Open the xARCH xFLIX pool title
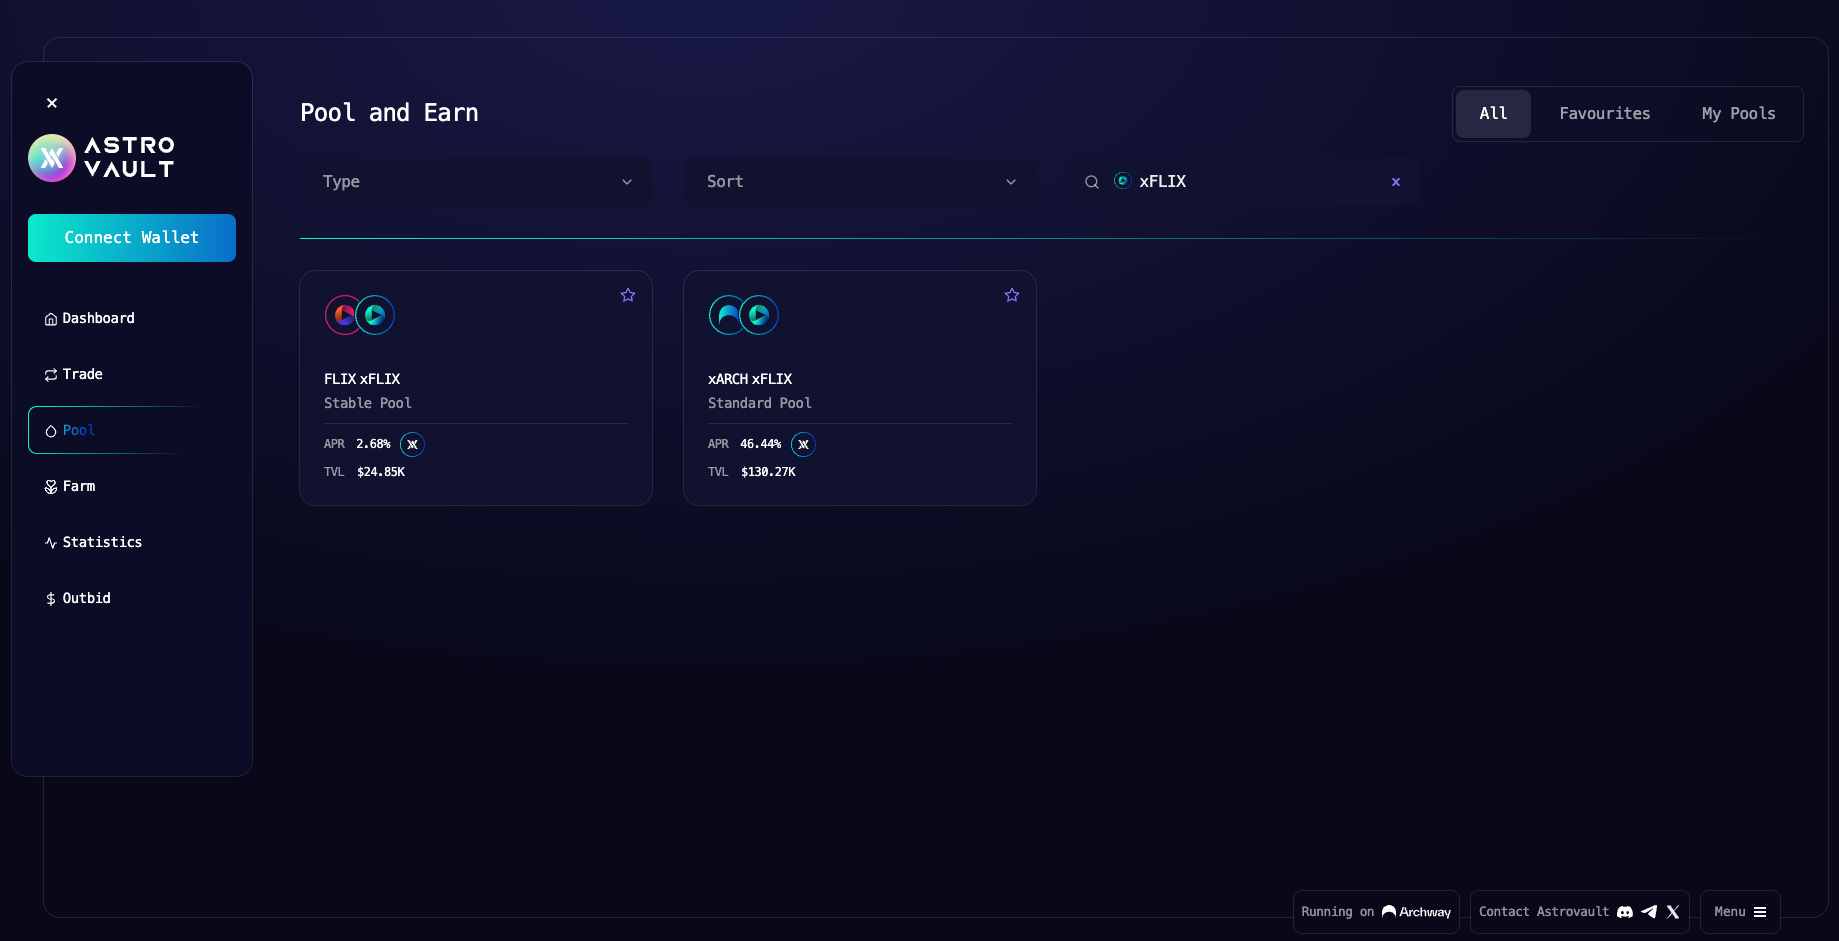 750,379
